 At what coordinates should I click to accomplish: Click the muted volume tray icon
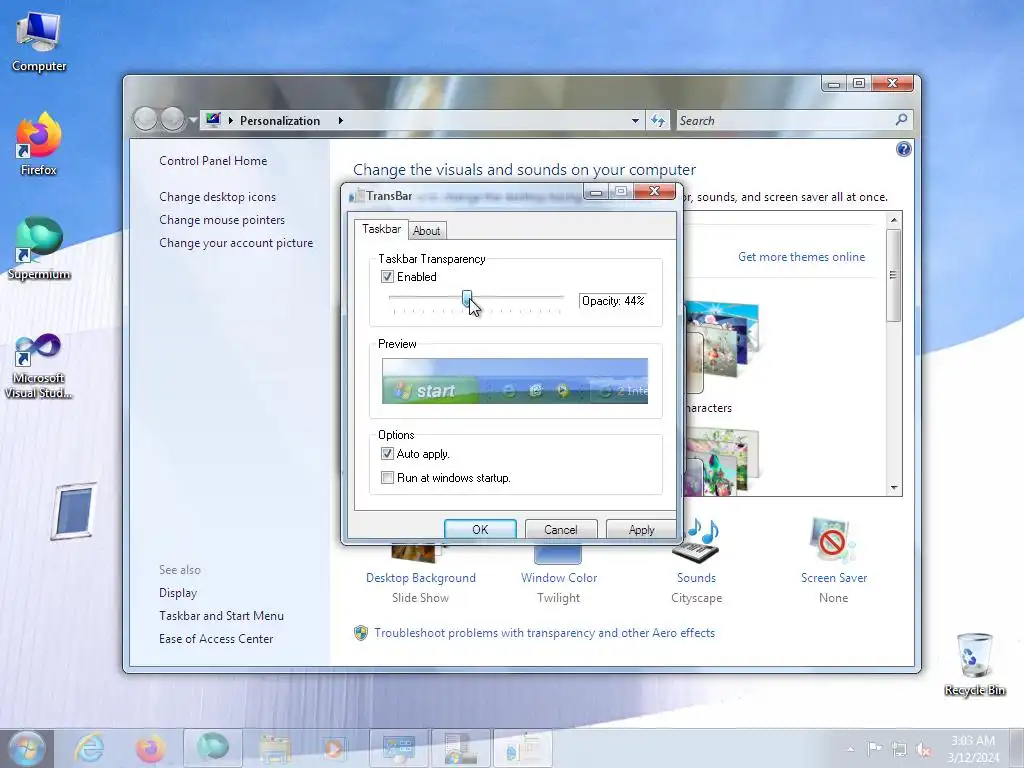coord(923,750)
